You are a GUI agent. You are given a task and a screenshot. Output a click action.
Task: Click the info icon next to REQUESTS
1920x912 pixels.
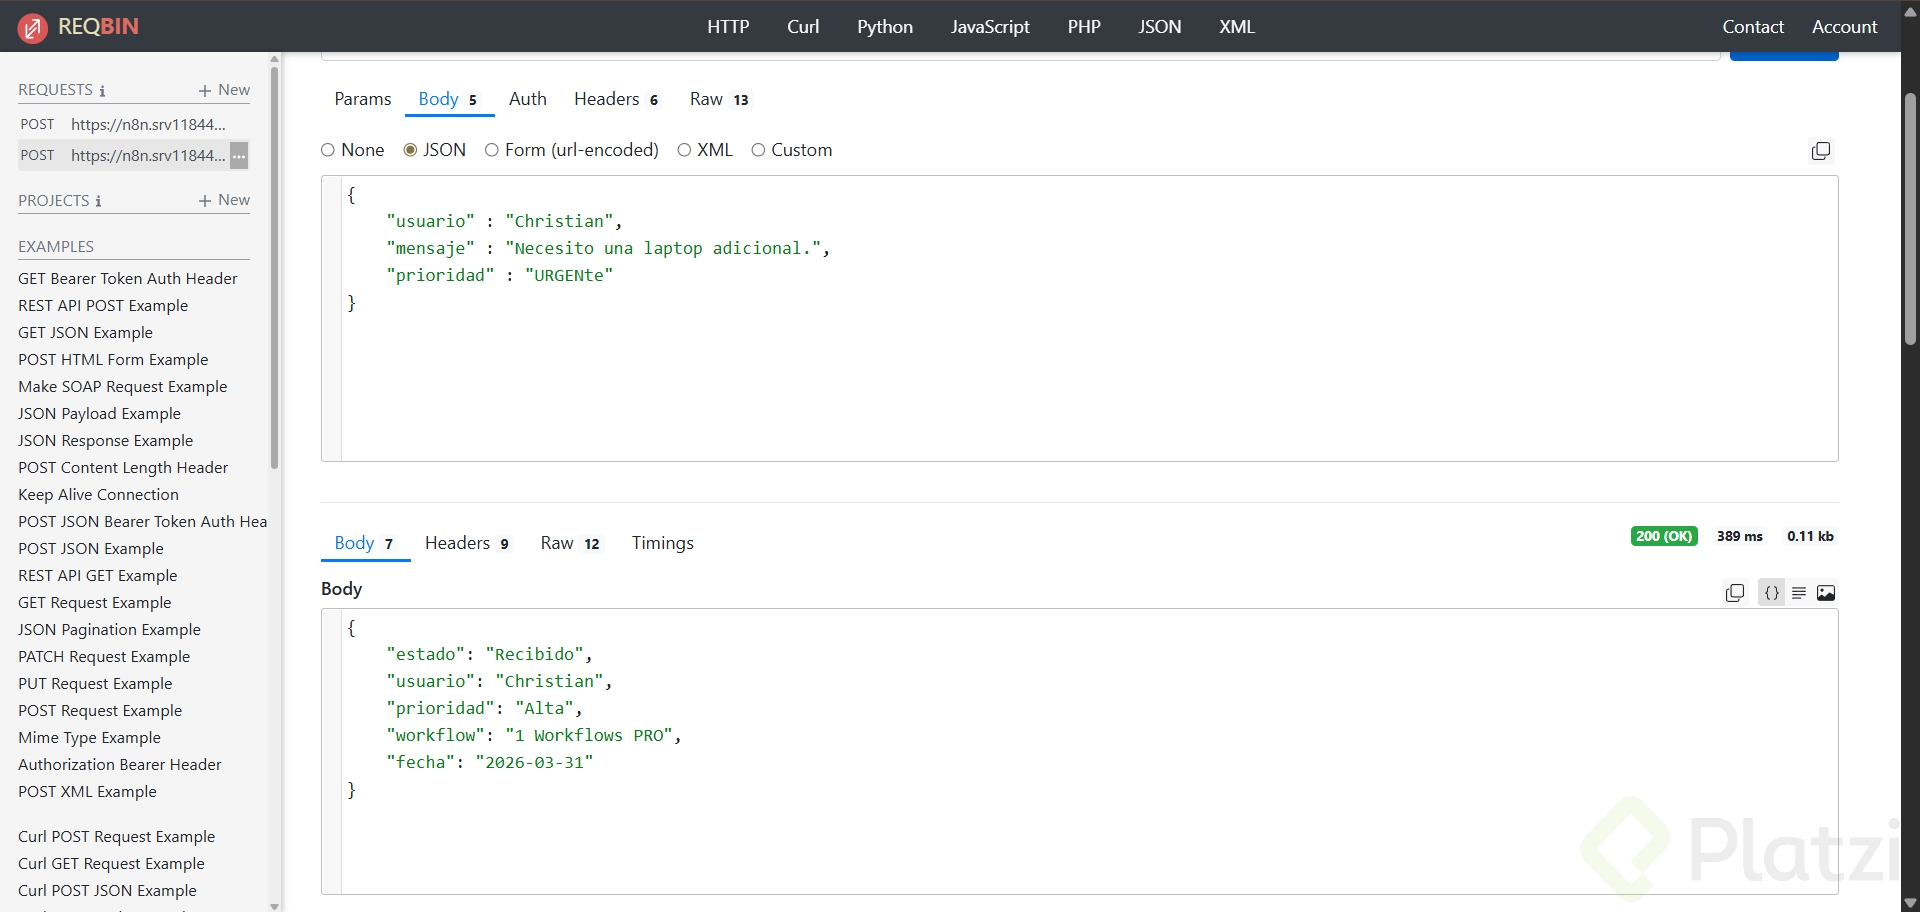click(x=102, y=91)
